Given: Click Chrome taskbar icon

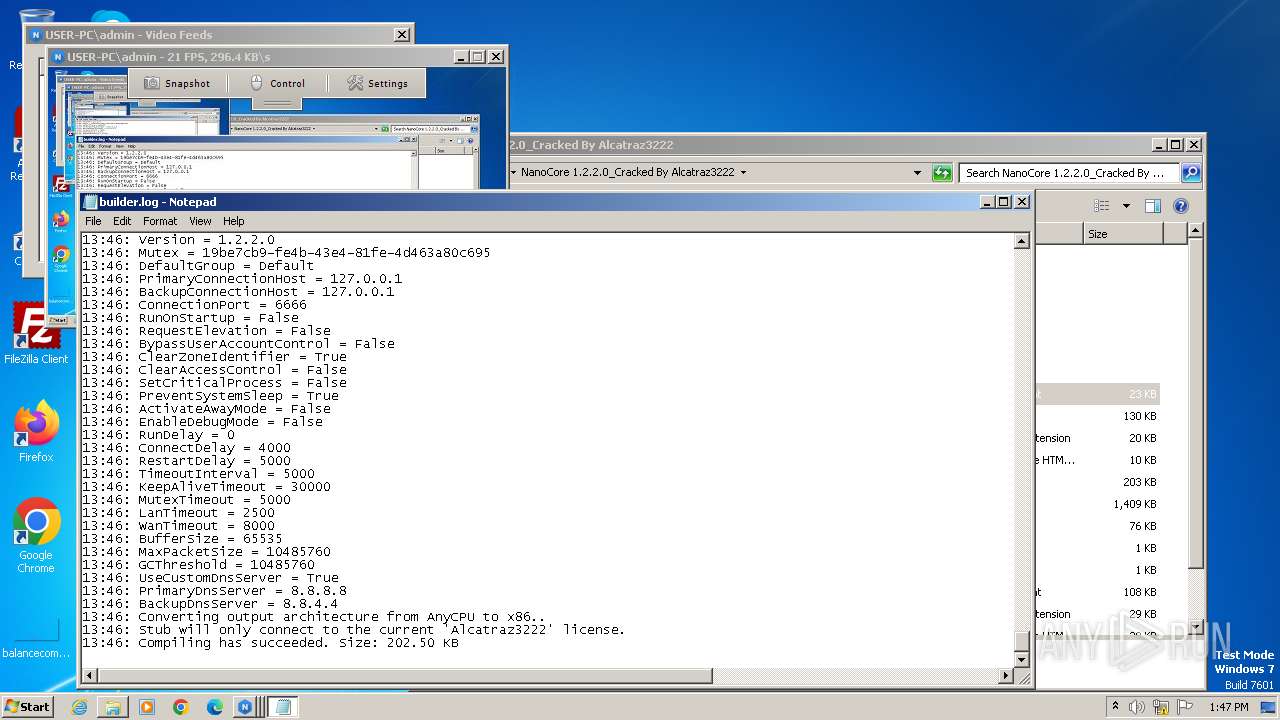Looking at the screenshot, I should coord(181,707).
